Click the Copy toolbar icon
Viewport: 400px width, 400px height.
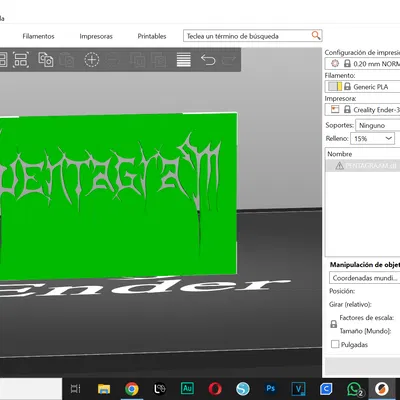click(x=46, y=60)
